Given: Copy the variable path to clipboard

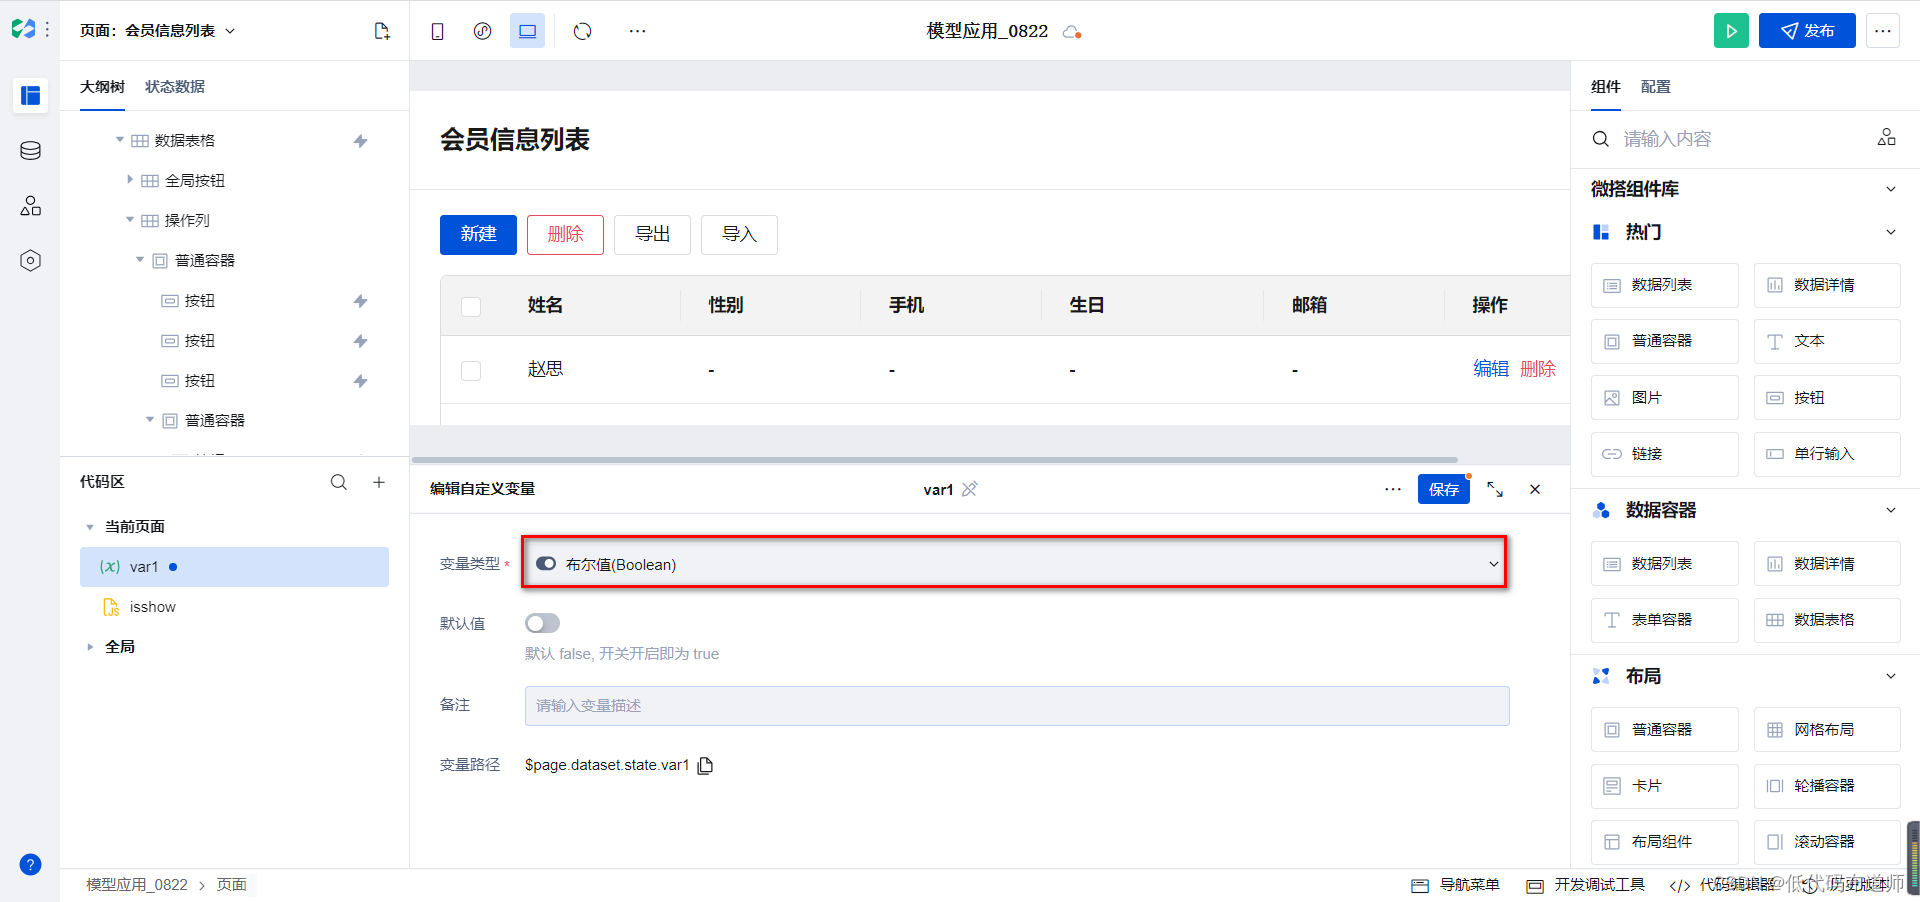Looking at the screenshot, I should point(705,765).
